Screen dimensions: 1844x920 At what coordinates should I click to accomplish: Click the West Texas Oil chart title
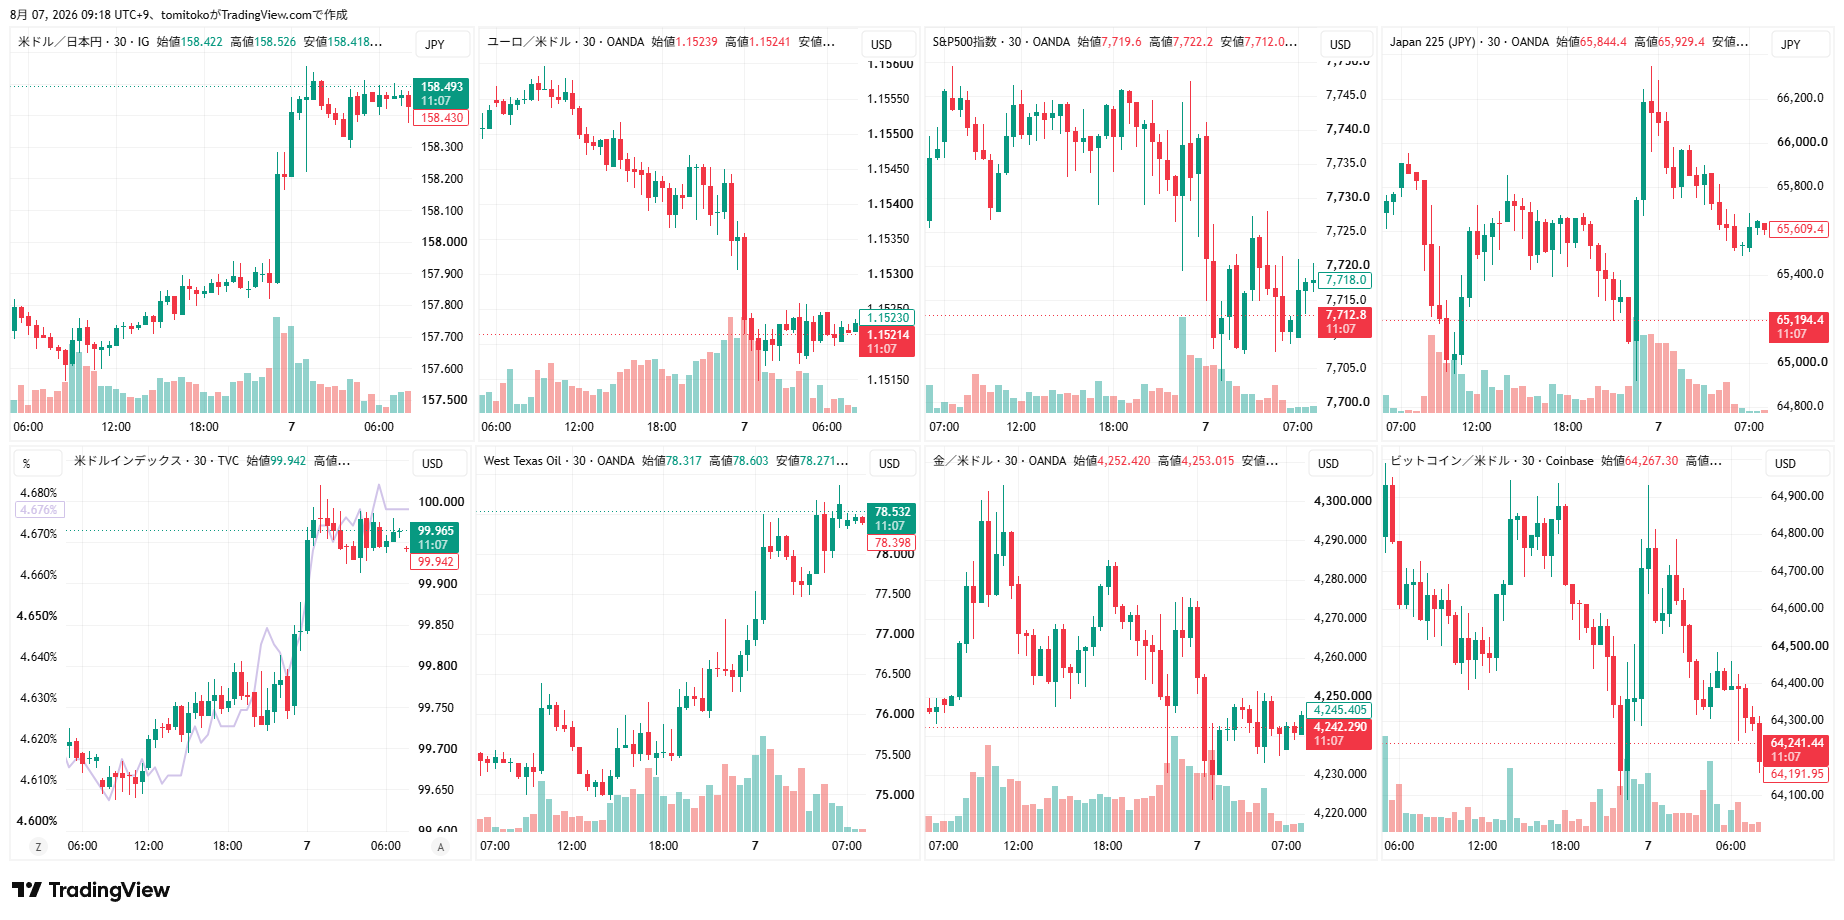(525, 461)
